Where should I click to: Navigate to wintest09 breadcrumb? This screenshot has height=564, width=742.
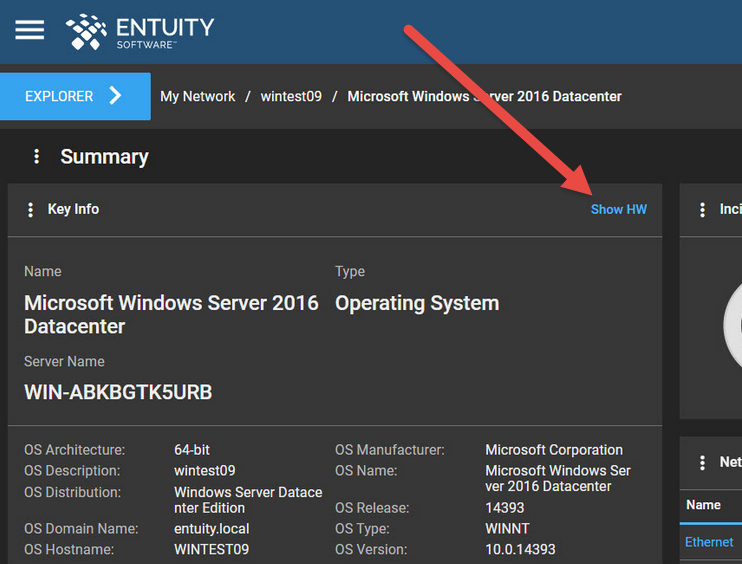tap(291, 97)
